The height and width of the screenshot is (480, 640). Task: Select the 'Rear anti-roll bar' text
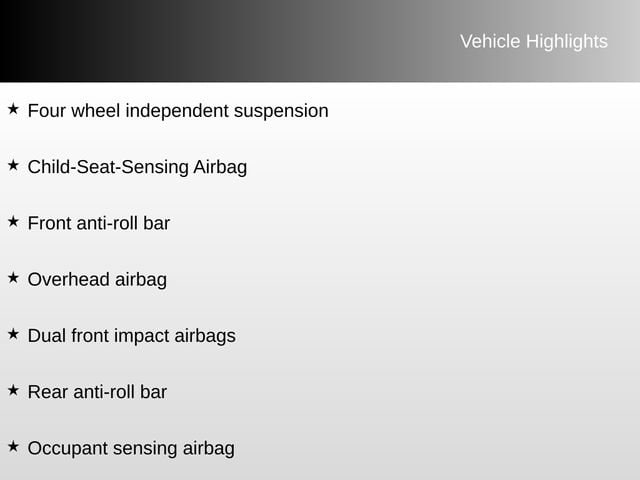coord(97,392)
